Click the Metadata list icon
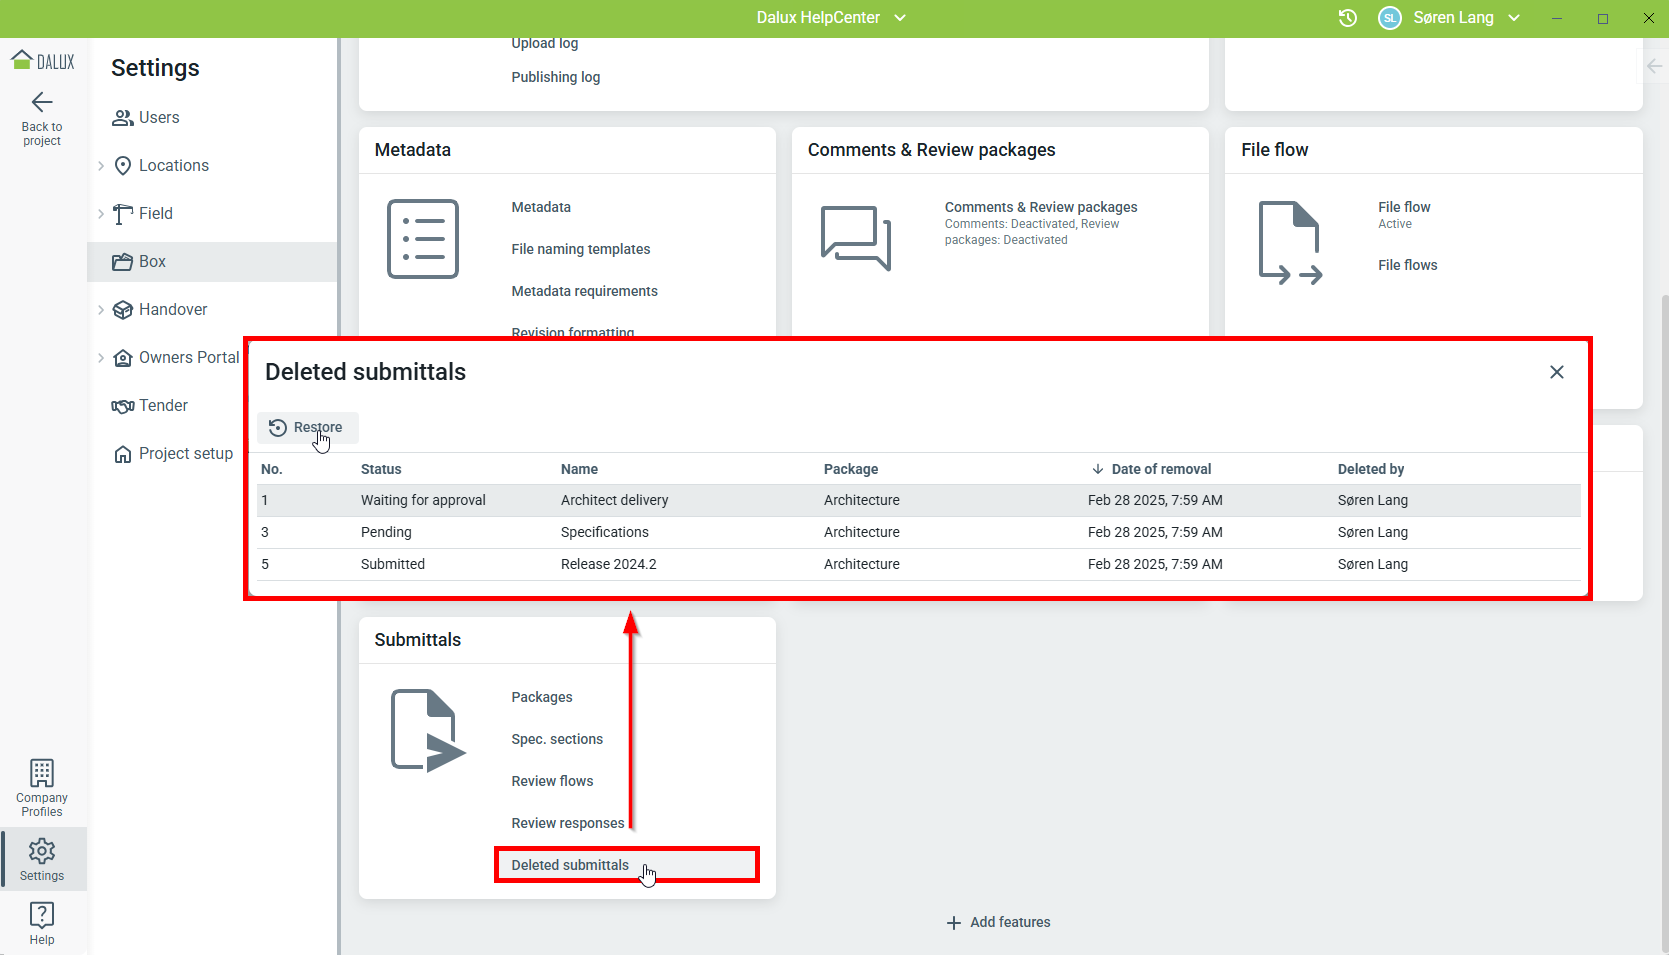The image size is (1669, 955). [x=423, y=239]
